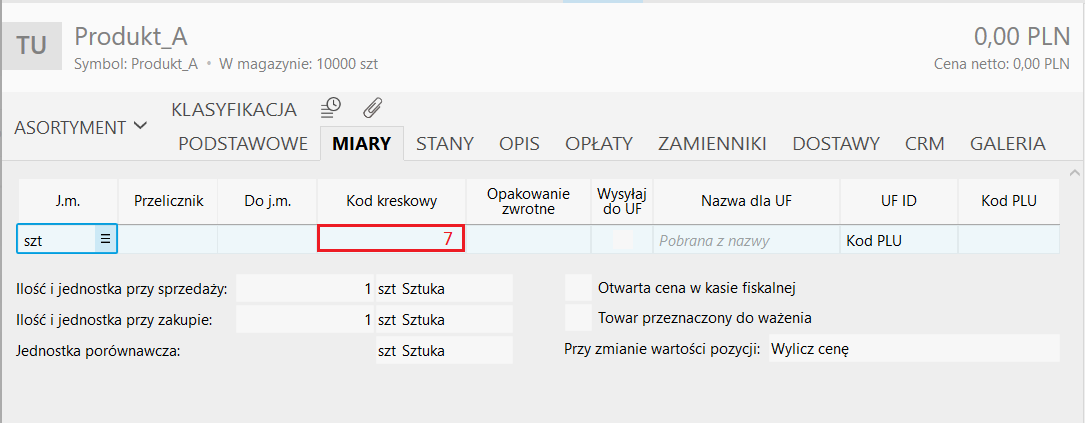1085x423 pixels.
Task: Enable Otwarta cena w kasie fiskalnej
Action: point(578,288)
